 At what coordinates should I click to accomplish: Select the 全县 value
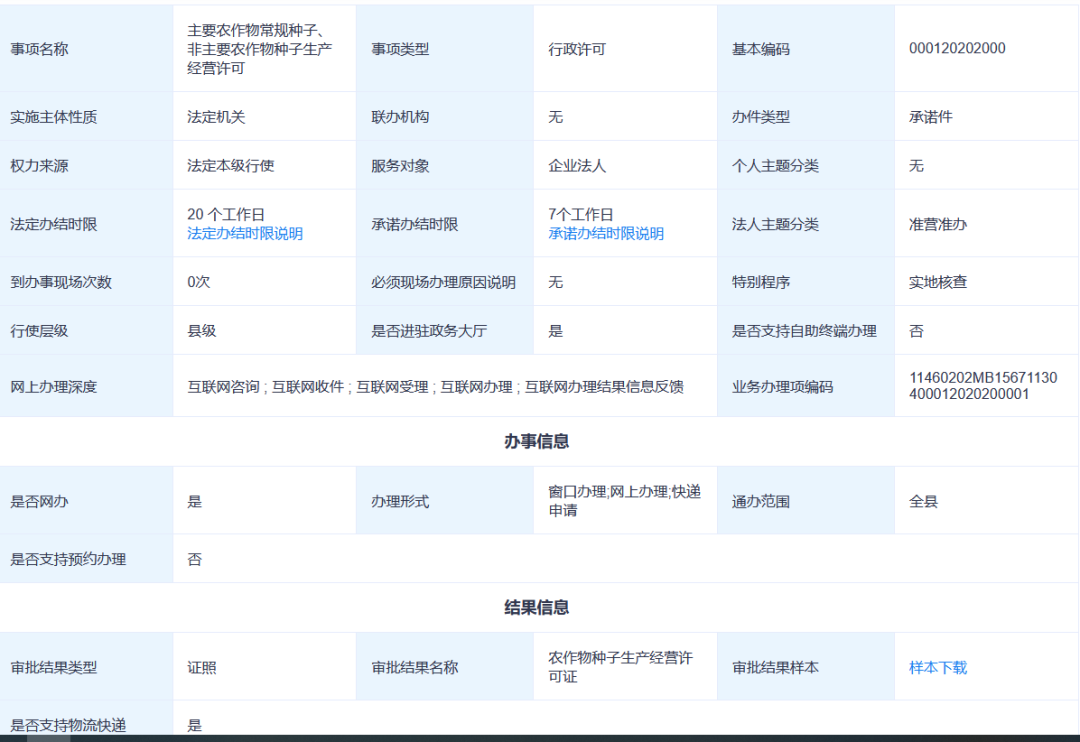coord(923,502)
